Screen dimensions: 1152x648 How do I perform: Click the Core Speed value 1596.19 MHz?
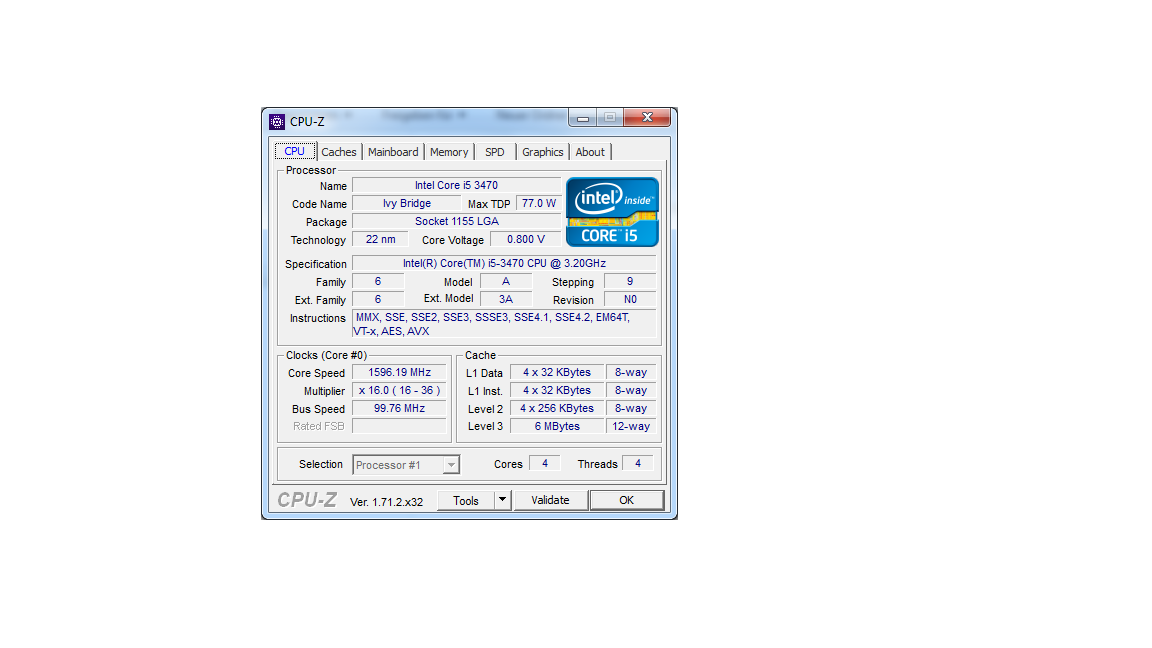pyautogui.click(x=400, y=372)
